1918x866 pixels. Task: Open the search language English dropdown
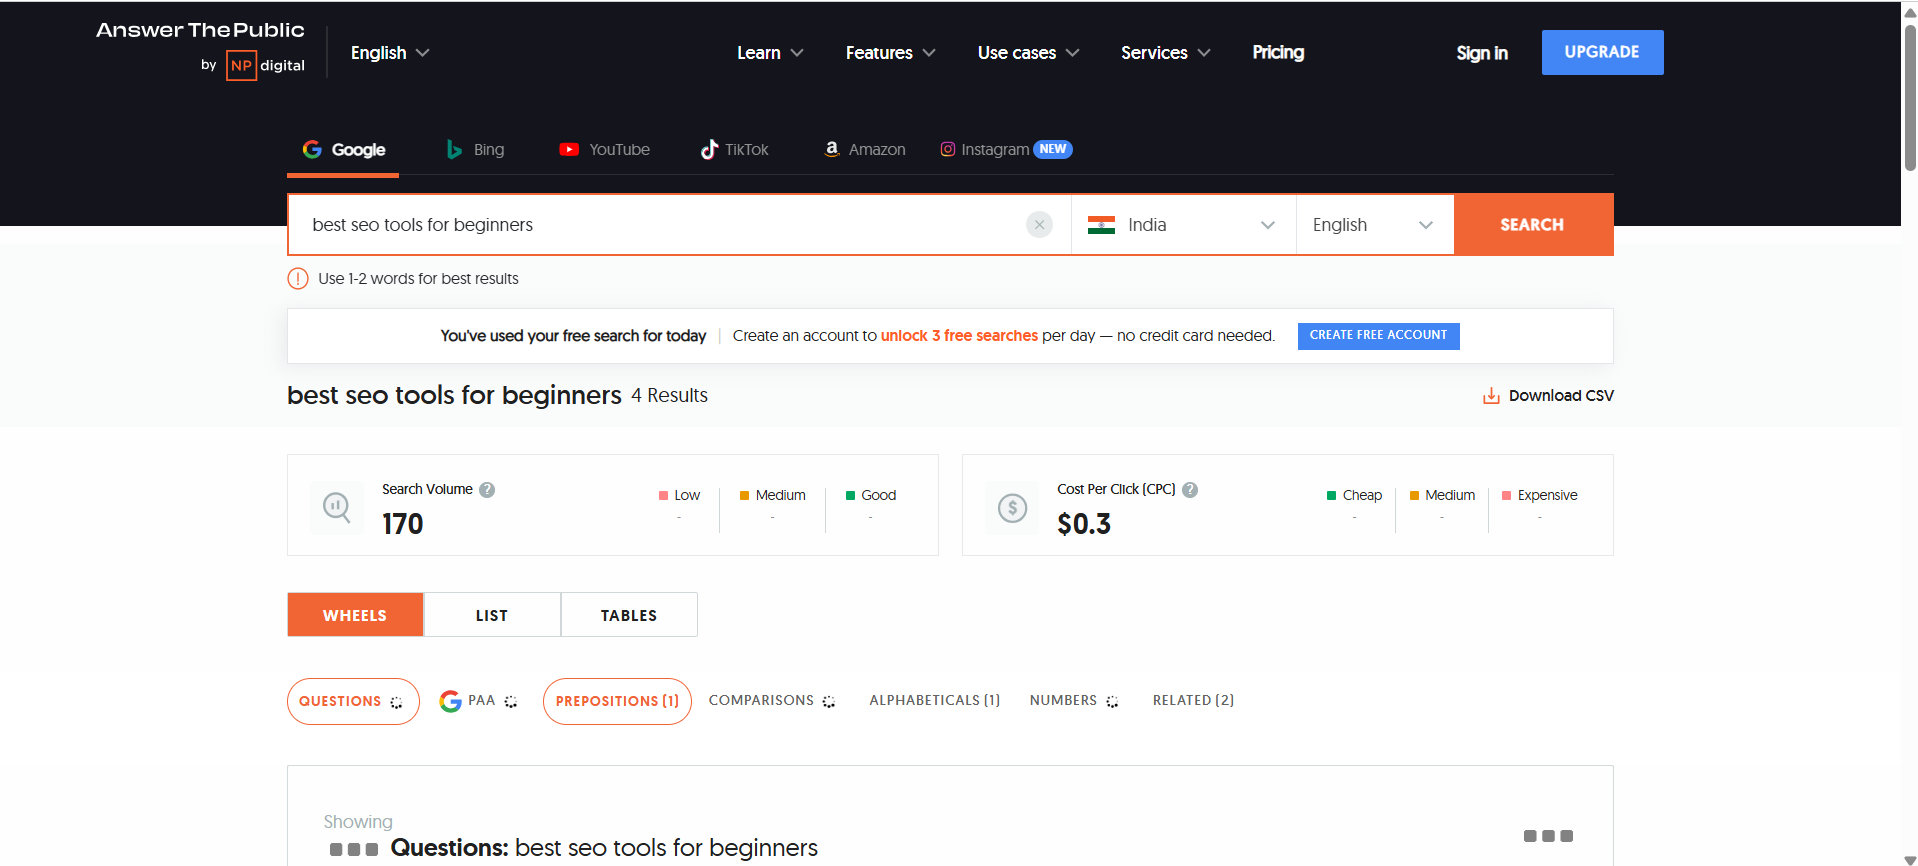(x=1375, y=225)
